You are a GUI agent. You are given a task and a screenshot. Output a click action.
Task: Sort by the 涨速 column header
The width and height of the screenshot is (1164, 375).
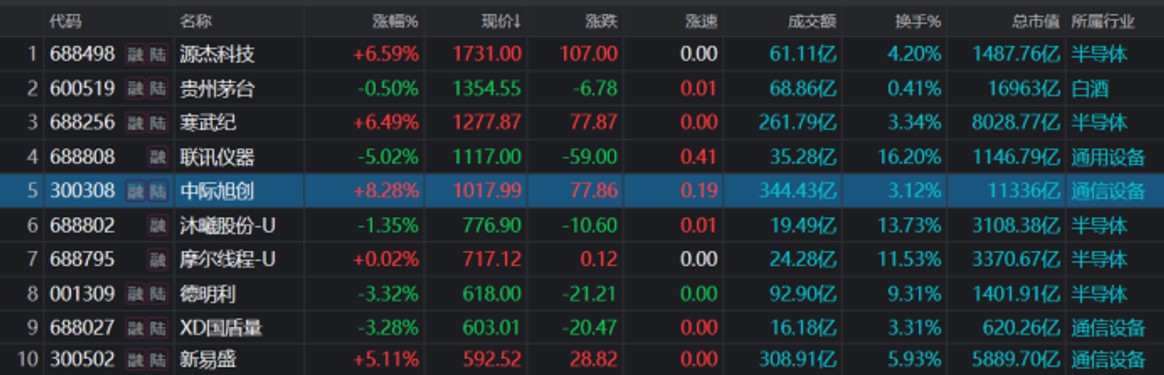[x=702, y=22]
